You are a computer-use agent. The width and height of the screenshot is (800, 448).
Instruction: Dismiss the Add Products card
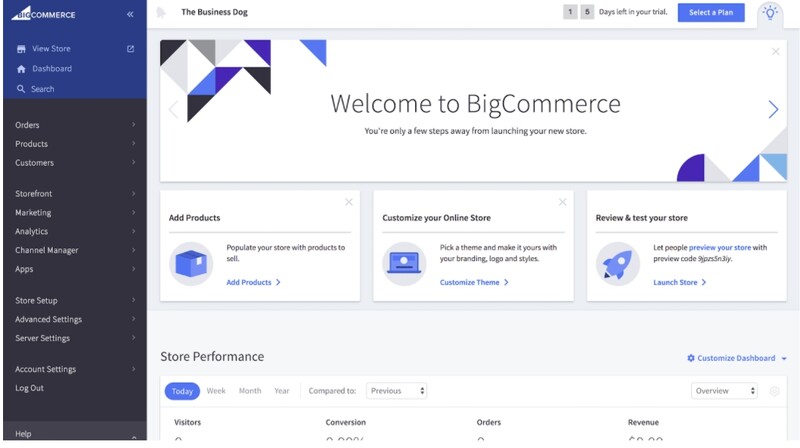coord(349,202)
